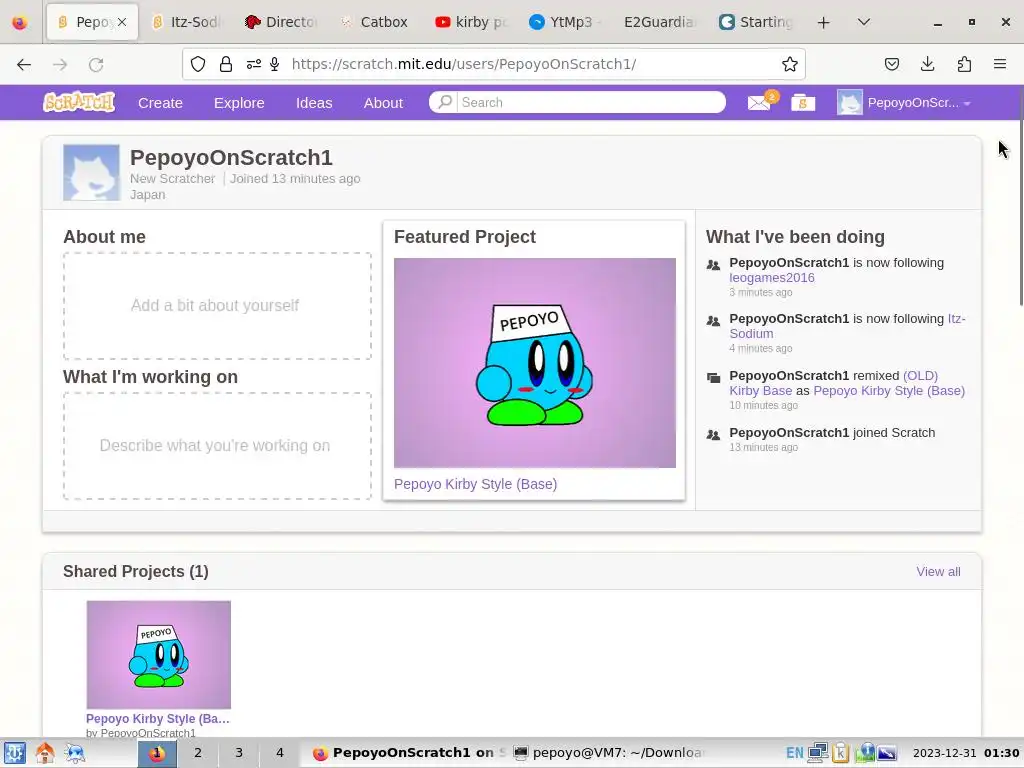Open the Pepoyo Kirby Style (Base) featured link
The image size is (1024, 768).
click(475, 484)
